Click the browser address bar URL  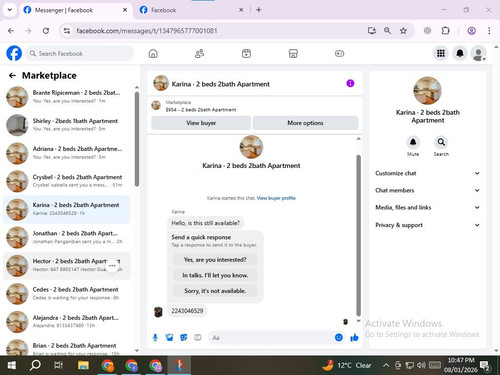[147, 31]
